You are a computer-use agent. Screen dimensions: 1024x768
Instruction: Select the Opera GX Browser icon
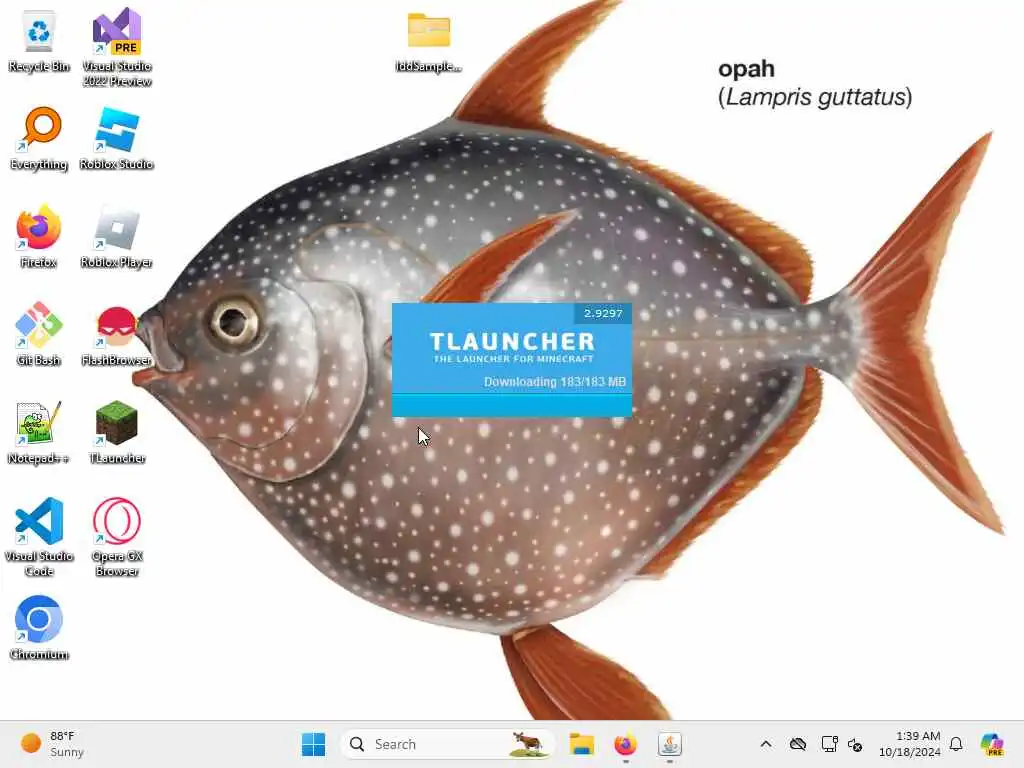point(117,537)
